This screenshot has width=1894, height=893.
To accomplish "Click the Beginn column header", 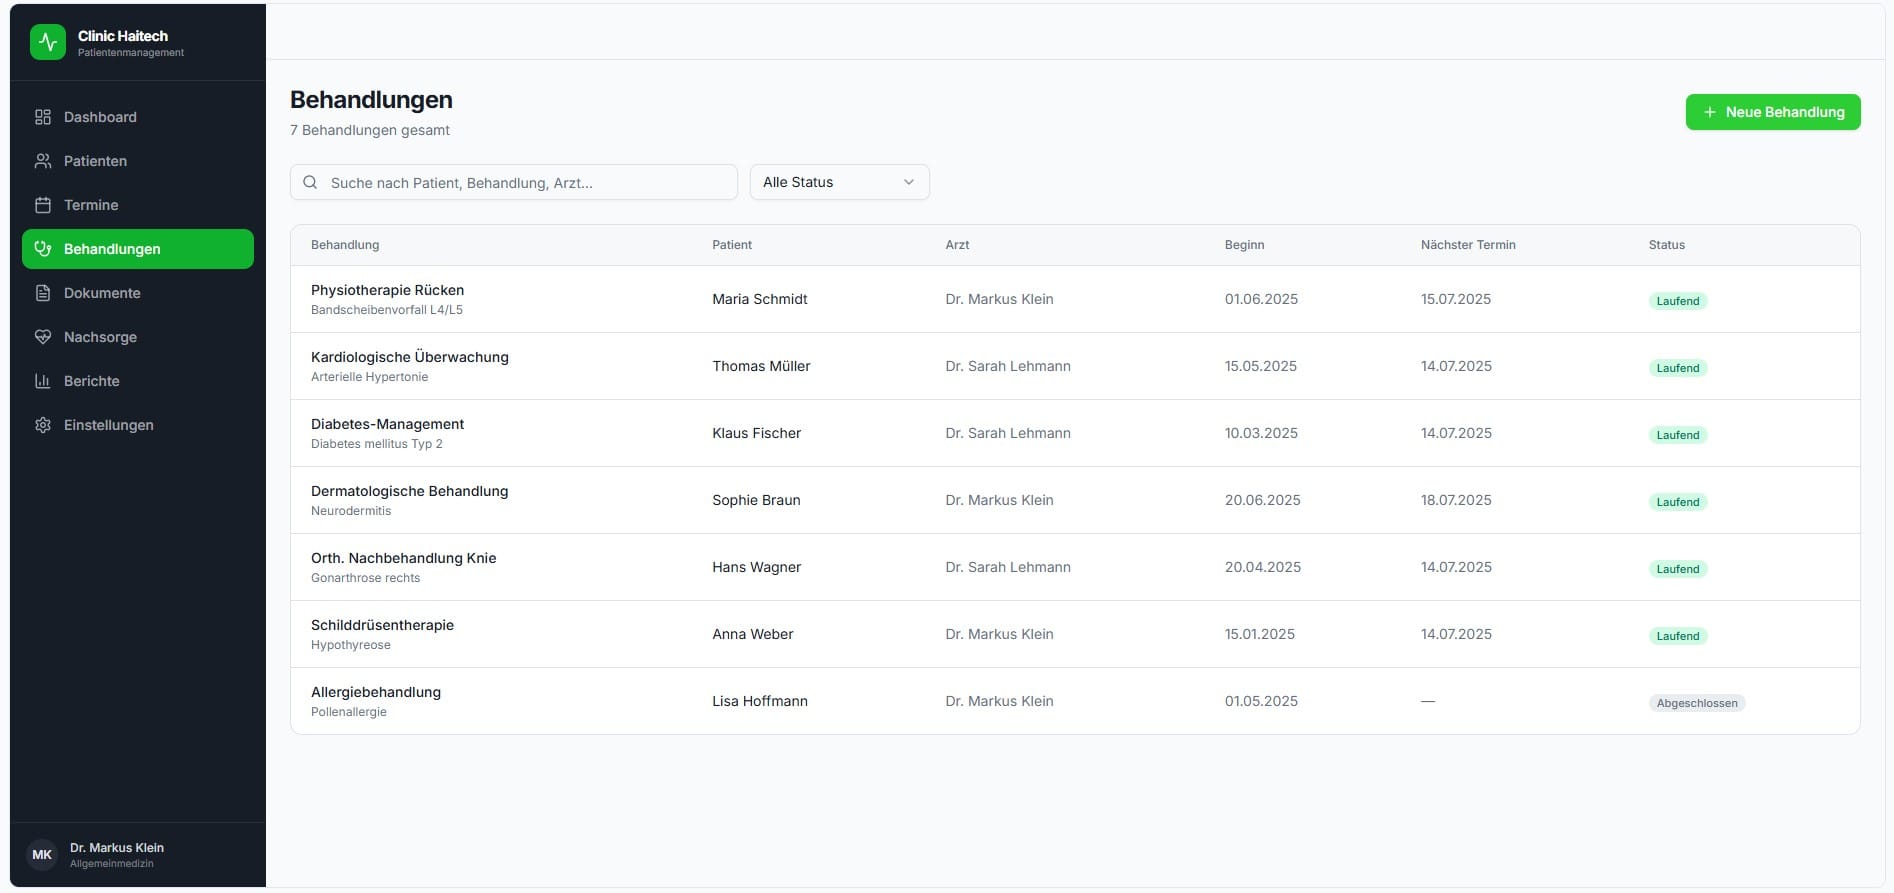I will (1245, 245).
